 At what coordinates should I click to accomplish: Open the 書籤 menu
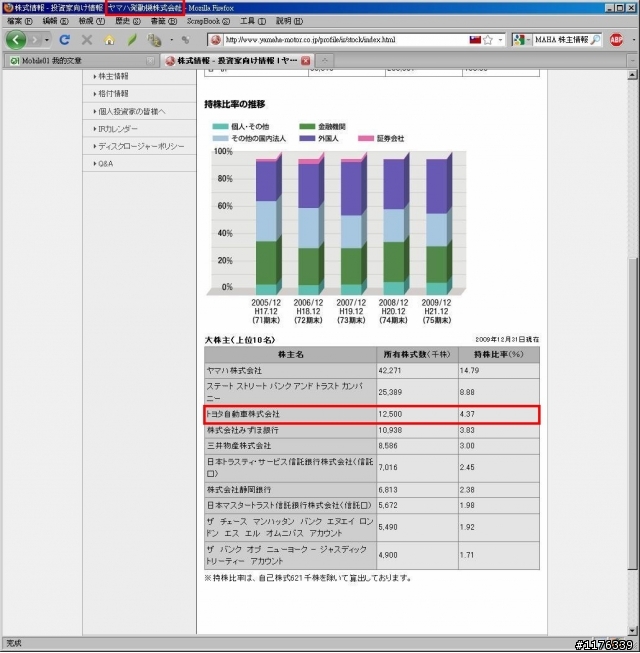click(x=163, y=21)
